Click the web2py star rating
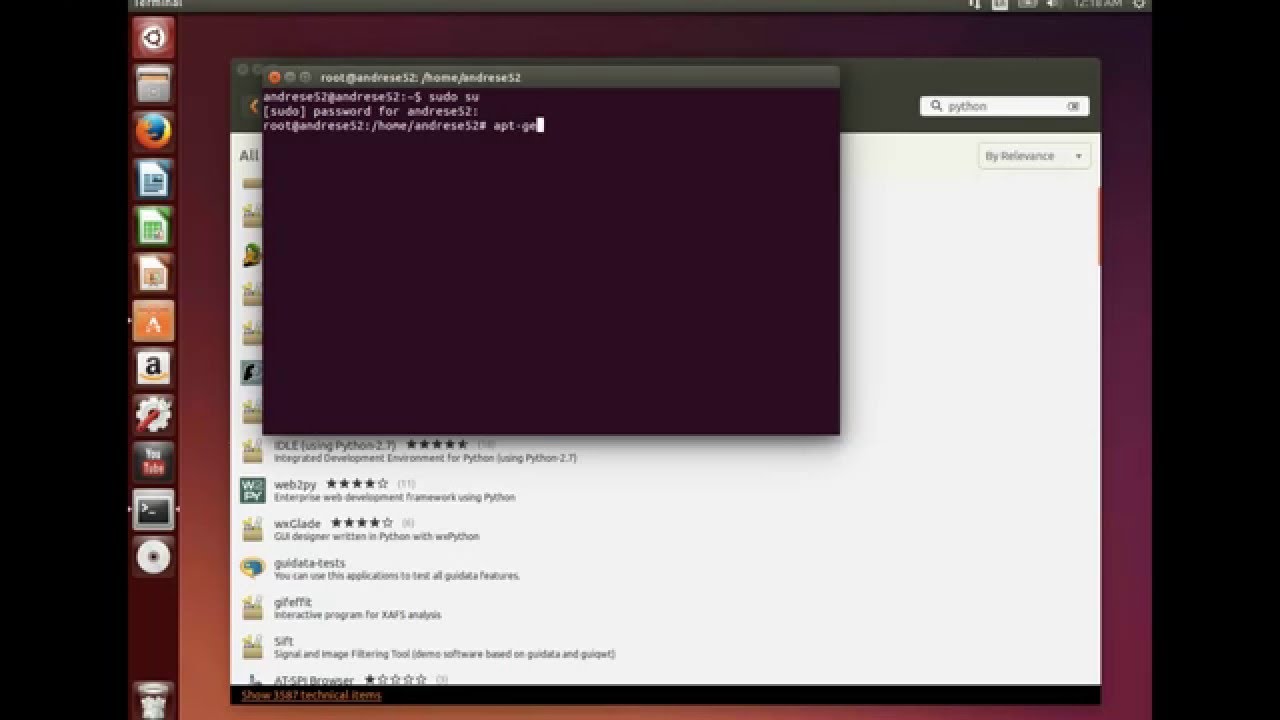 tap(356, 484)
